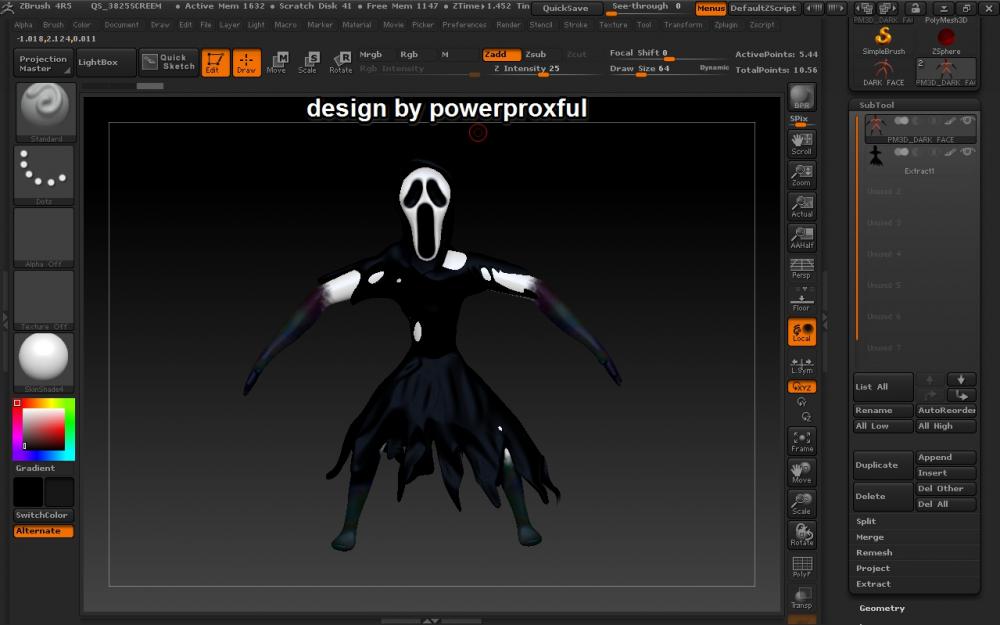The width and height of the screenshot is (1000, 625).
Task: Click the Del Other button
Action: click(x=946, y=489)
